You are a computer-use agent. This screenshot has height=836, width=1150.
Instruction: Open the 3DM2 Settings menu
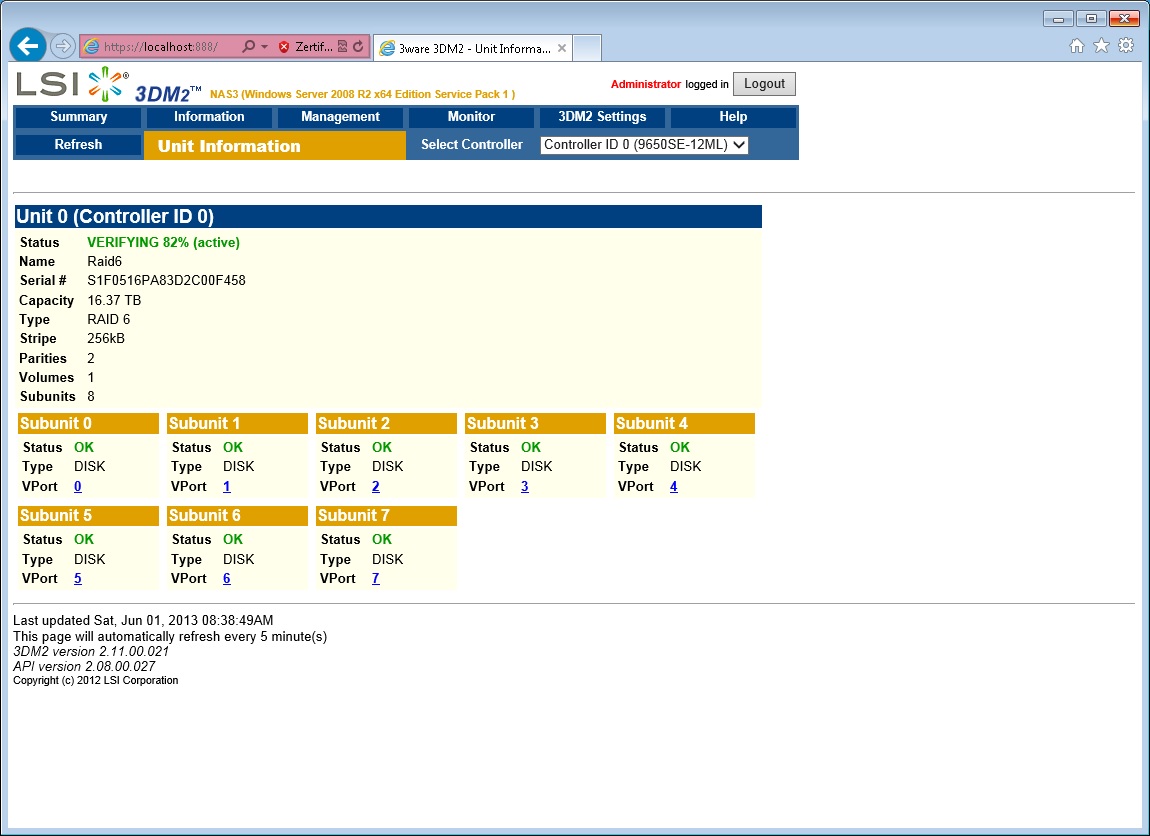[x=602, y=117]
